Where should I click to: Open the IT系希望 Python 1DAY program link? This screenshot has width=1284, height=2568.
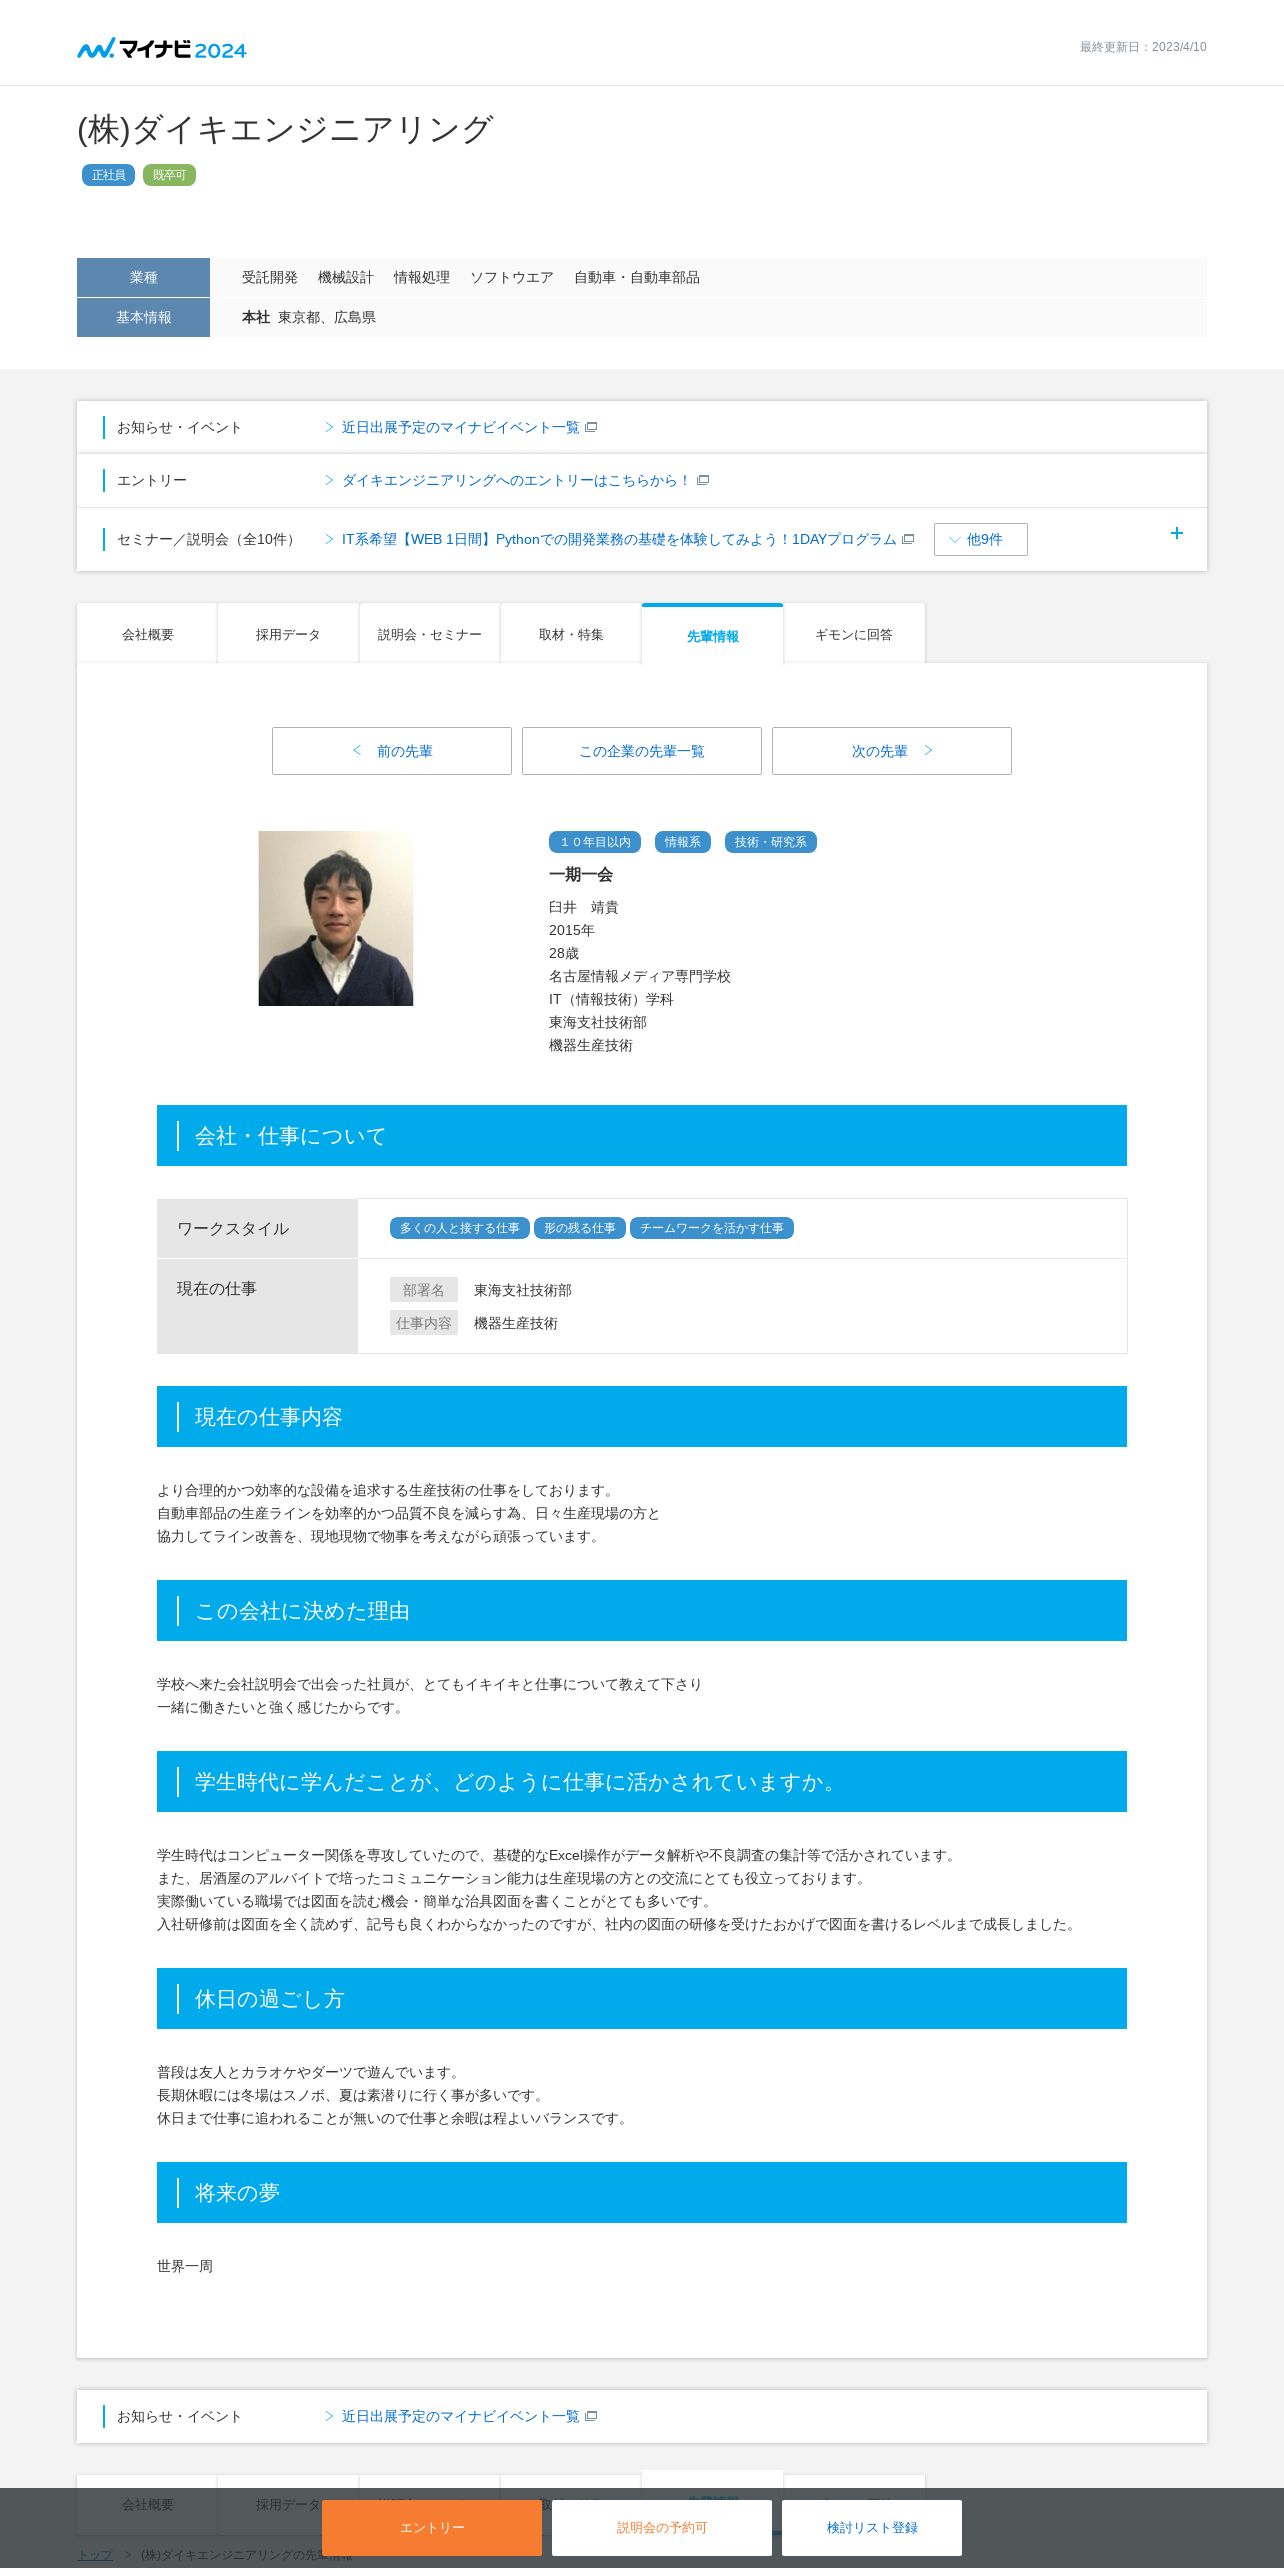tap(619, 539)
